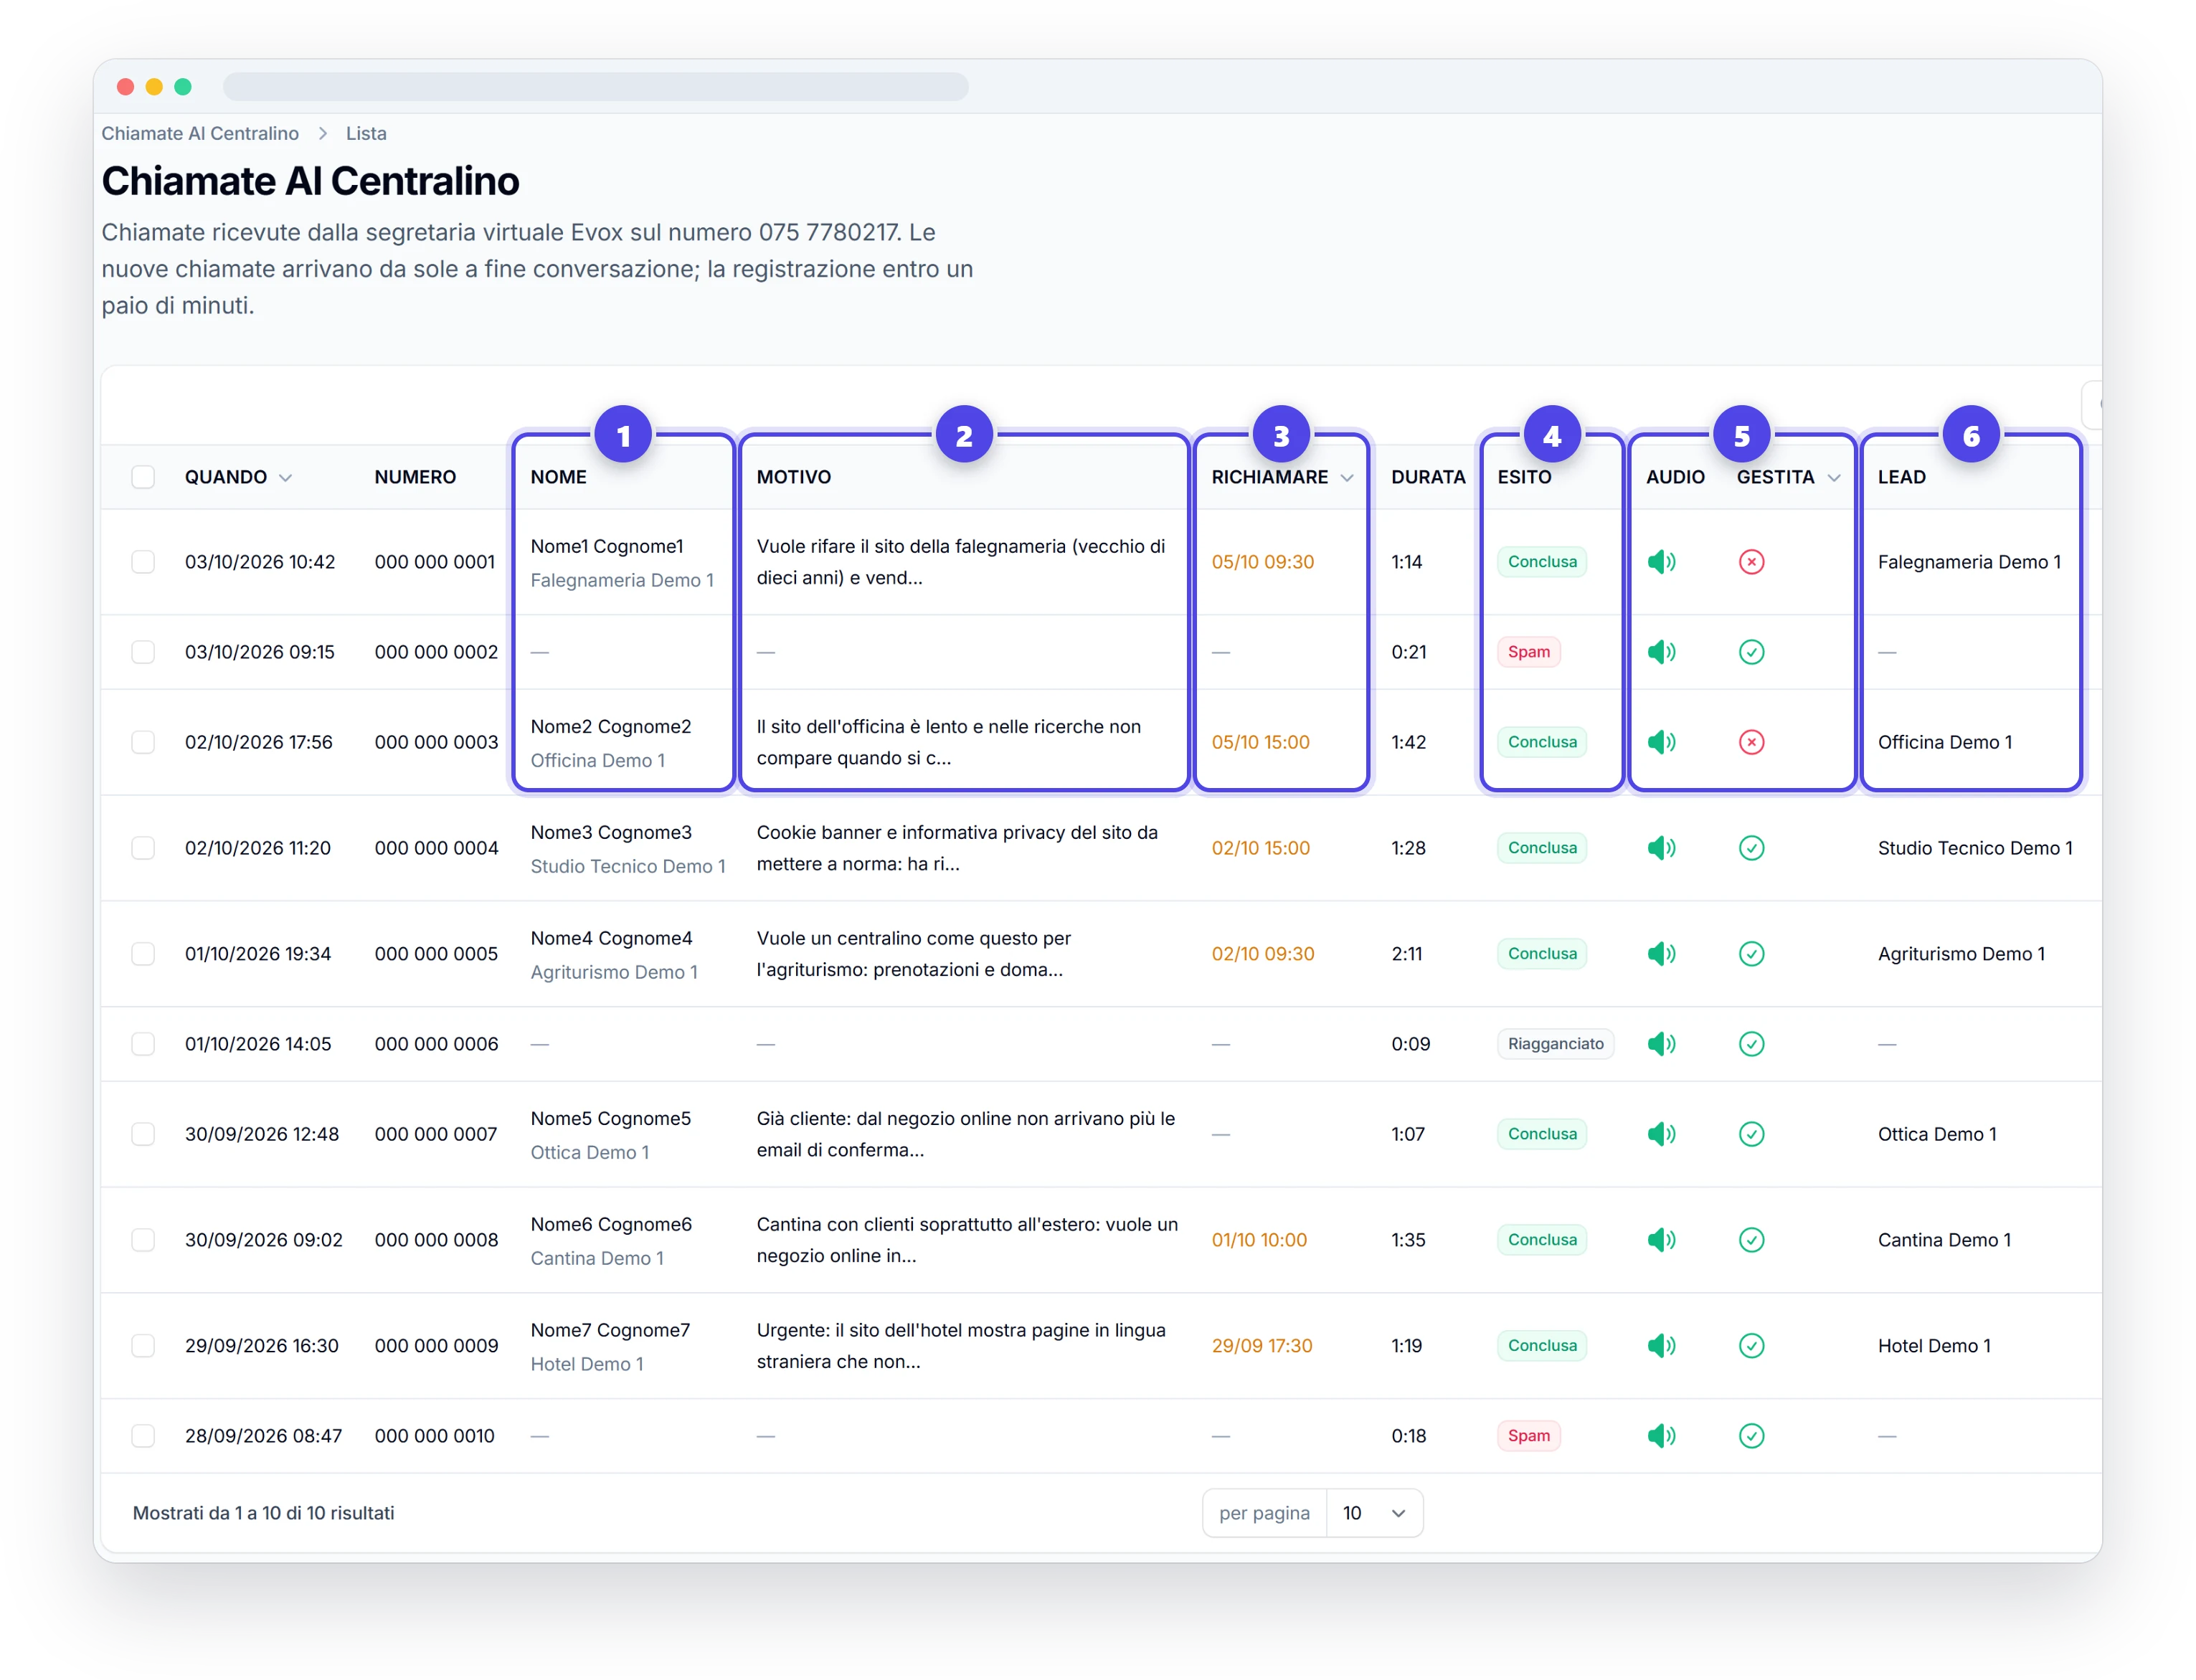Click callback time 05/10 09:30

point(1262,562)
